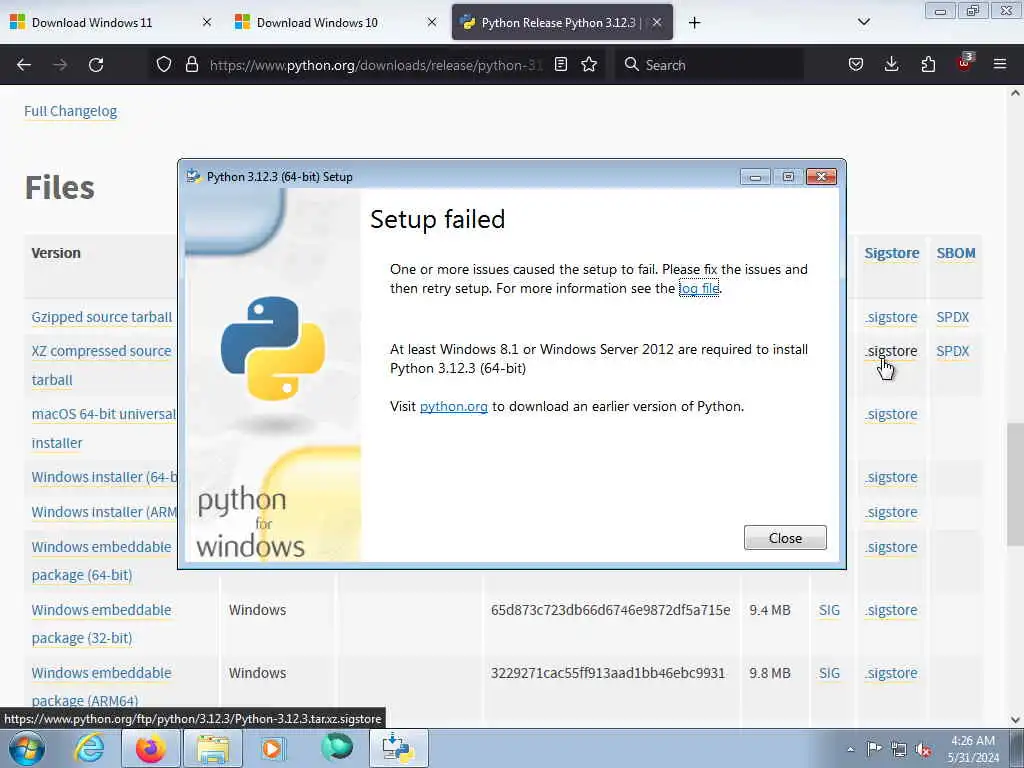
Task: Open SPDX link for XZ compressed tarball
Action: [x=953, y=351]
